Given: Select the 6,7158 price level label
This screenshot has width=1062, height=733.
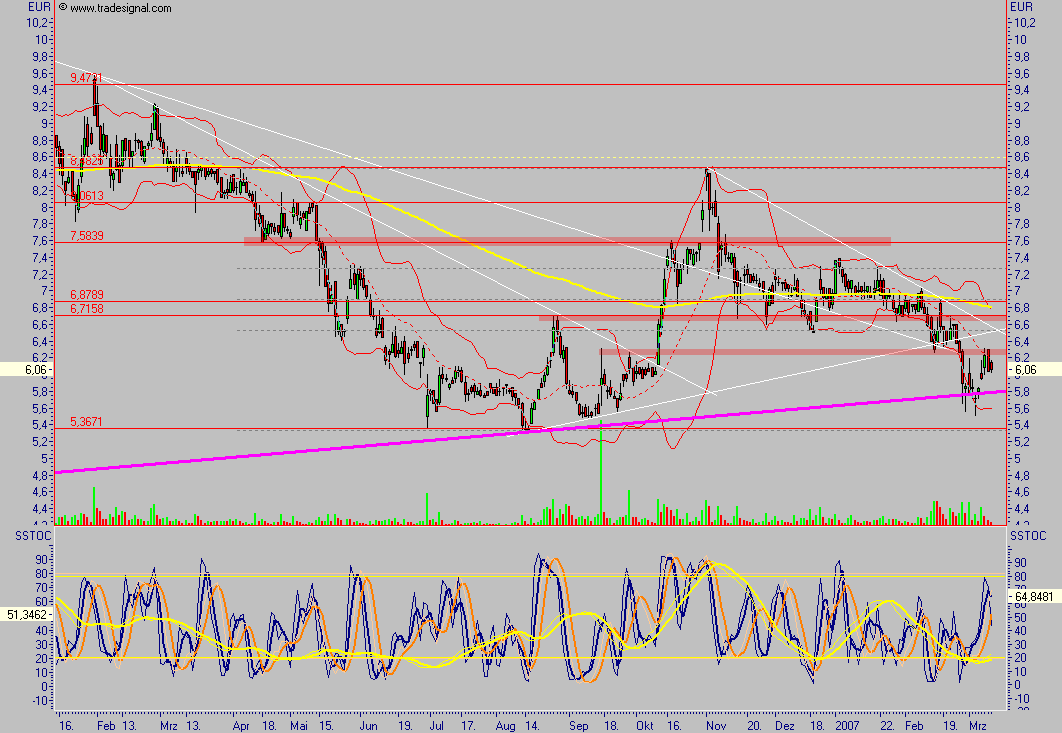Looking at the screenshot, I should pyautogui.click(x=87, y=310).
